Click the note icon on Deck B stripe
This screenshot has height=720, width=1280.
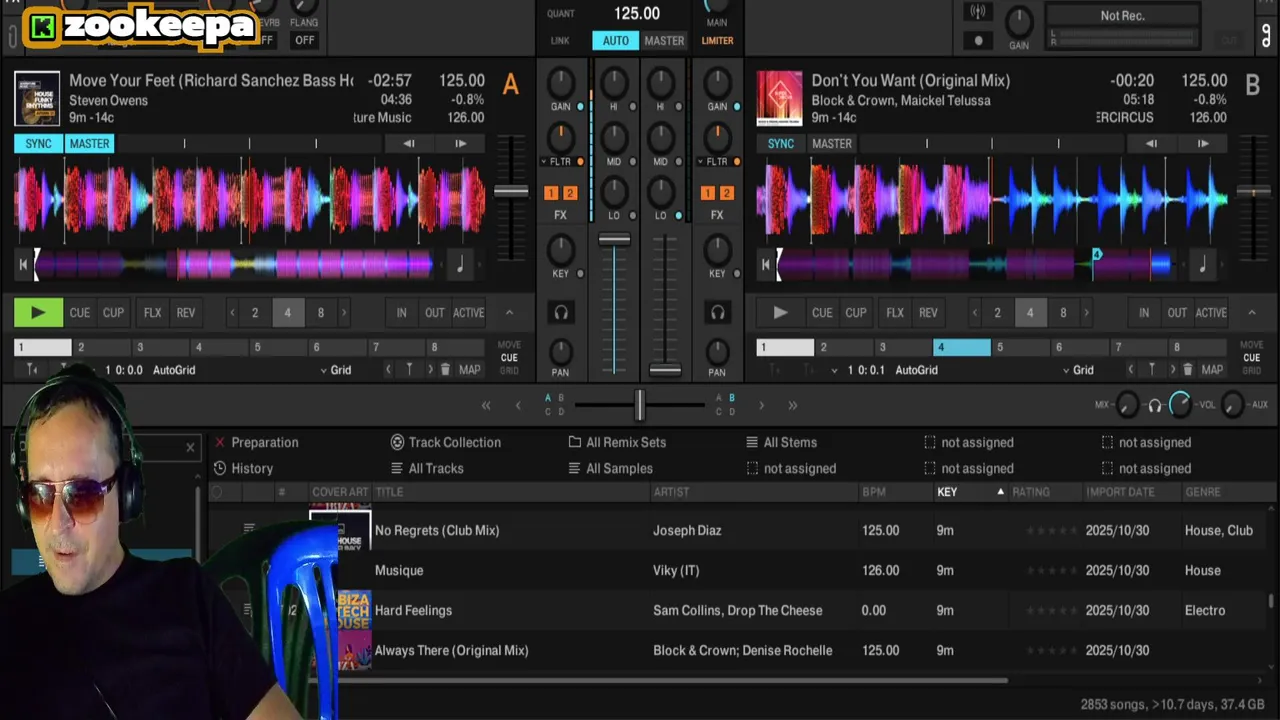coord(1203,265)
